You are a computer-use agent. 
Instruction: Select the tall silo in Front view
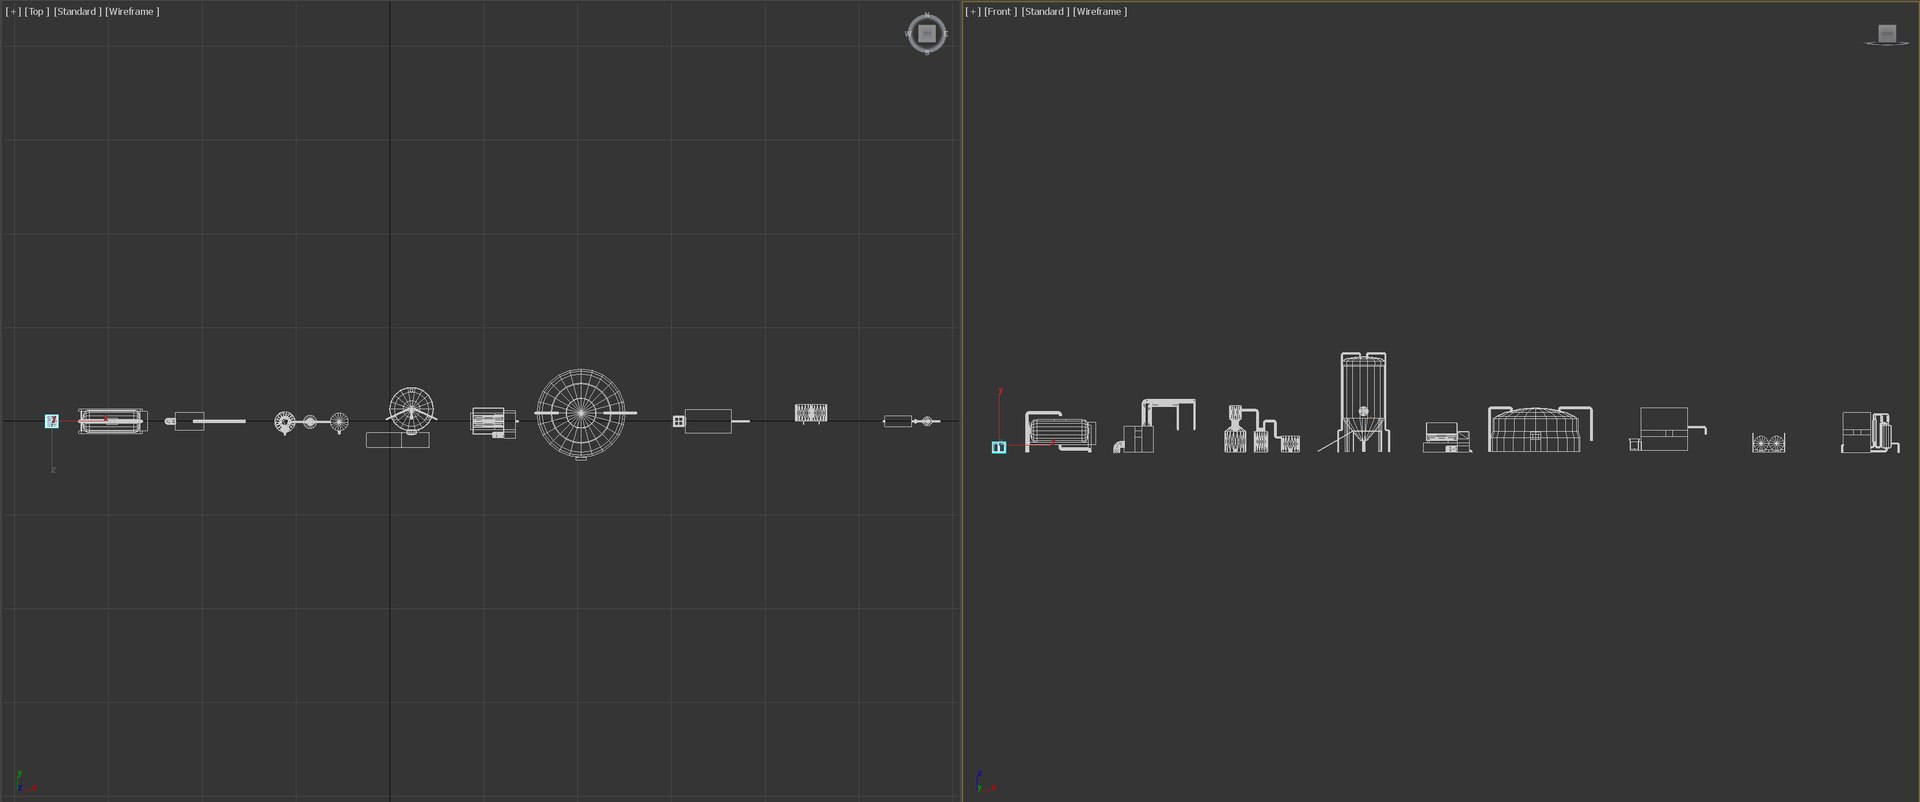1363,402
